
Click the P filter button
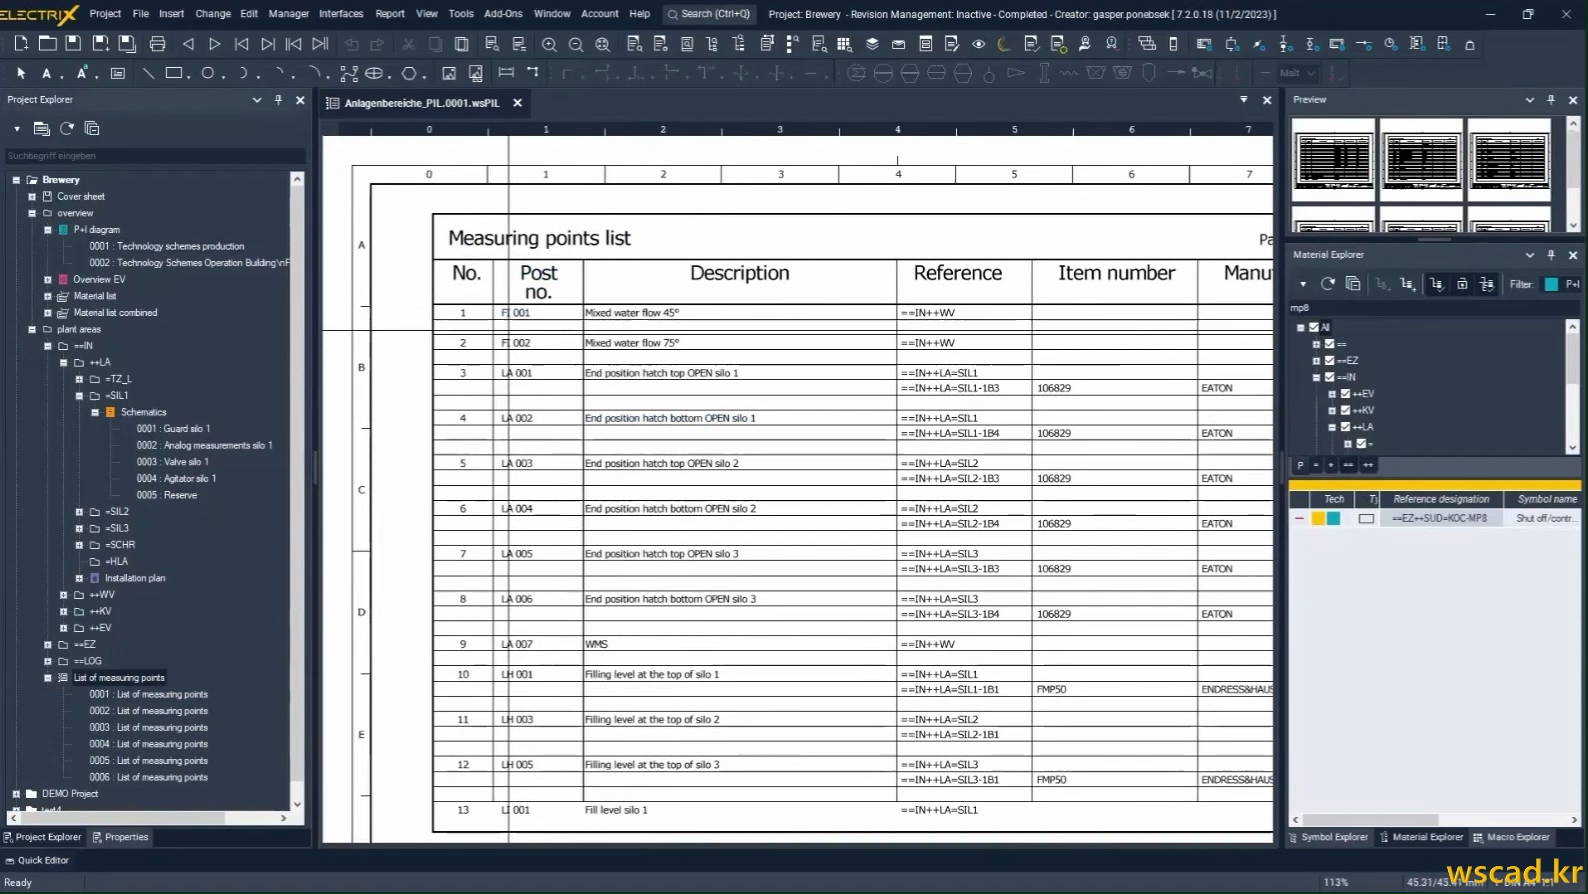1300,465
